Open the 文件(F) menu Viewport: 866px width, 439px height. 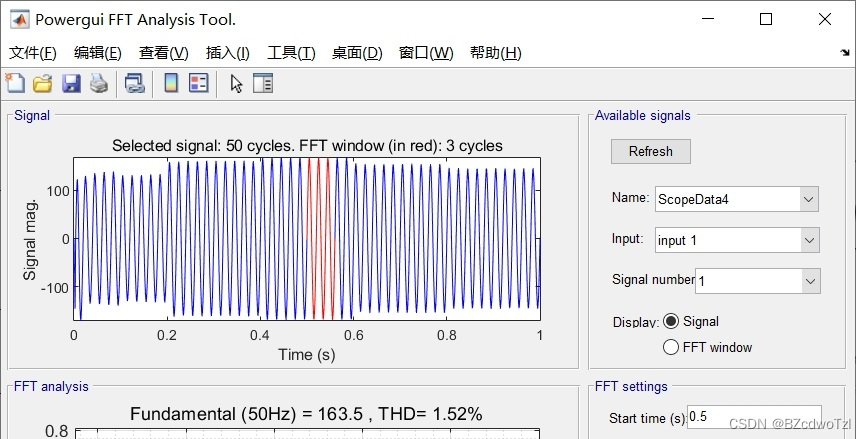click(x=33, y=53)
